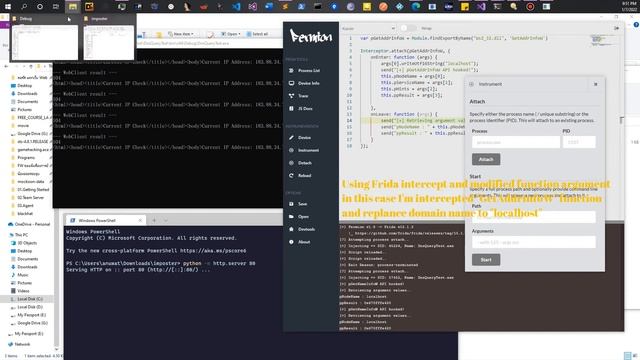Open Microsoft Edge from taskbar
The width and height of the screenshot is (640, 360).
point(416,7)
